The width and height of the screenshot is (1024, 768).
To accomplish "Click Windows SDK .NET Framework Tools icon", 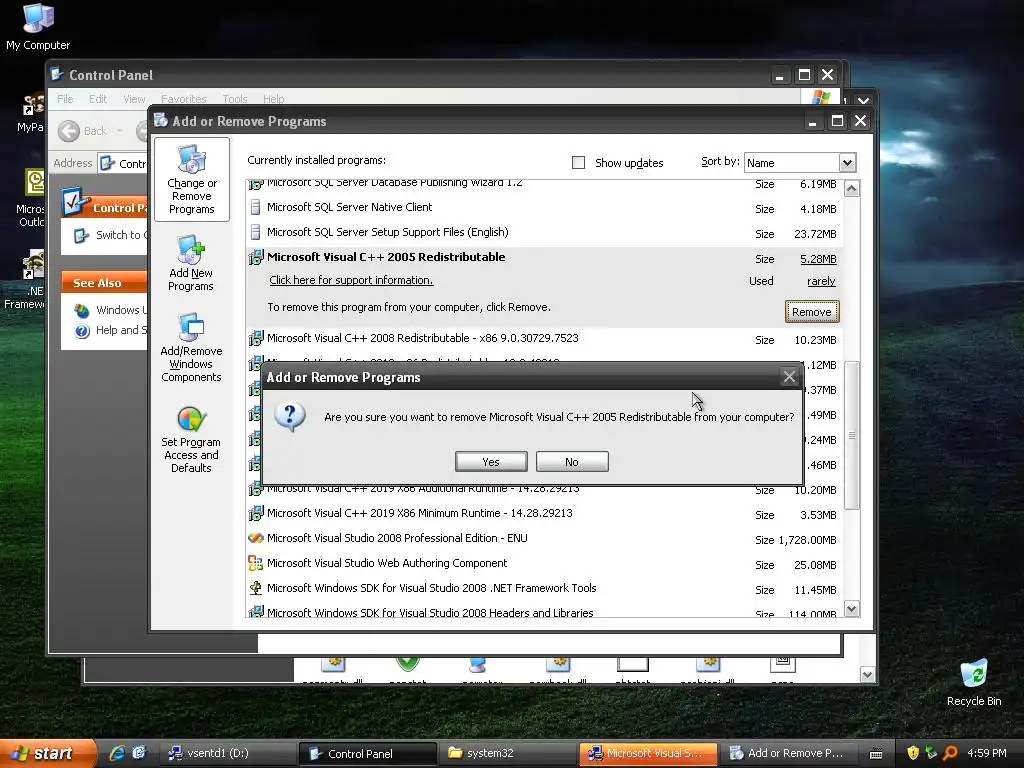I will point(255,588).
